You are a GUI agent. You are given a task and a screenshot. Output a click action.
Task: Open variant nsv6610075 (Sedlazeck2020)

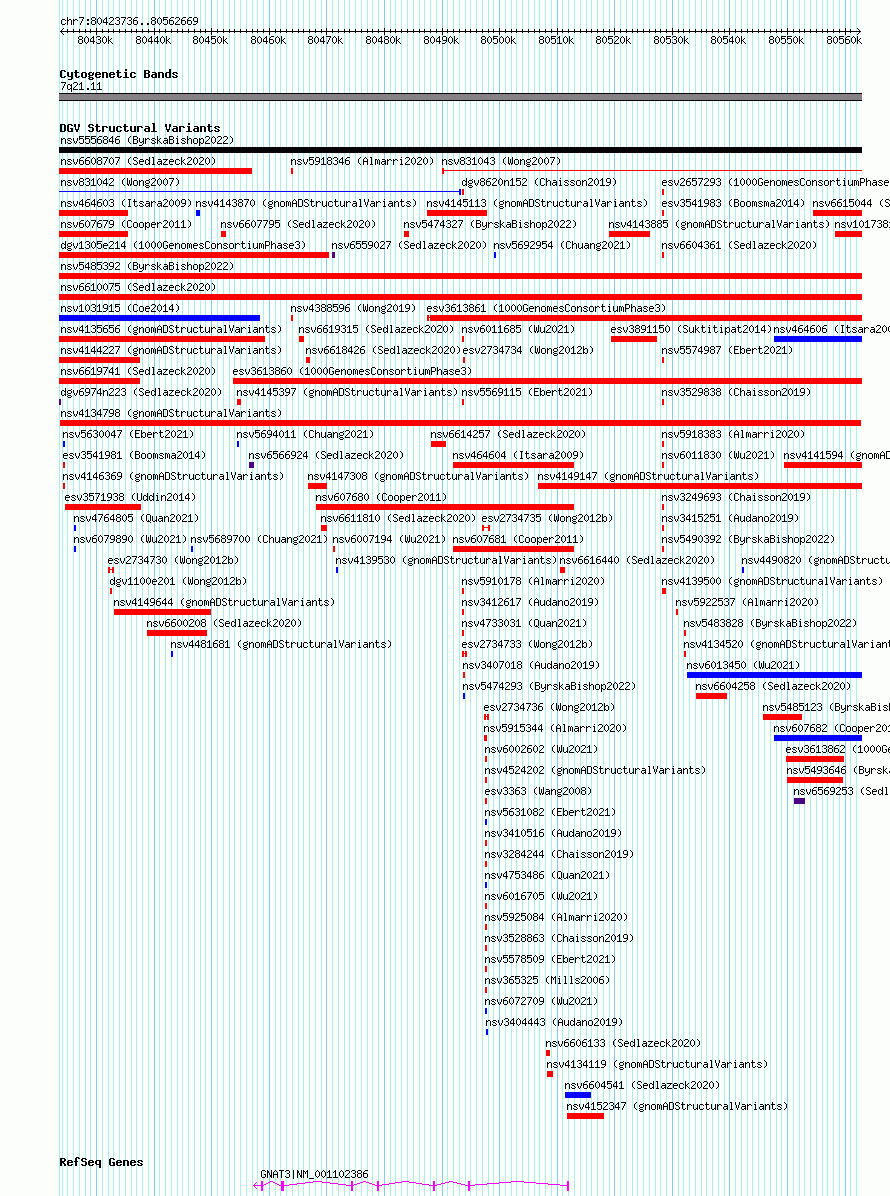(138, 288)
